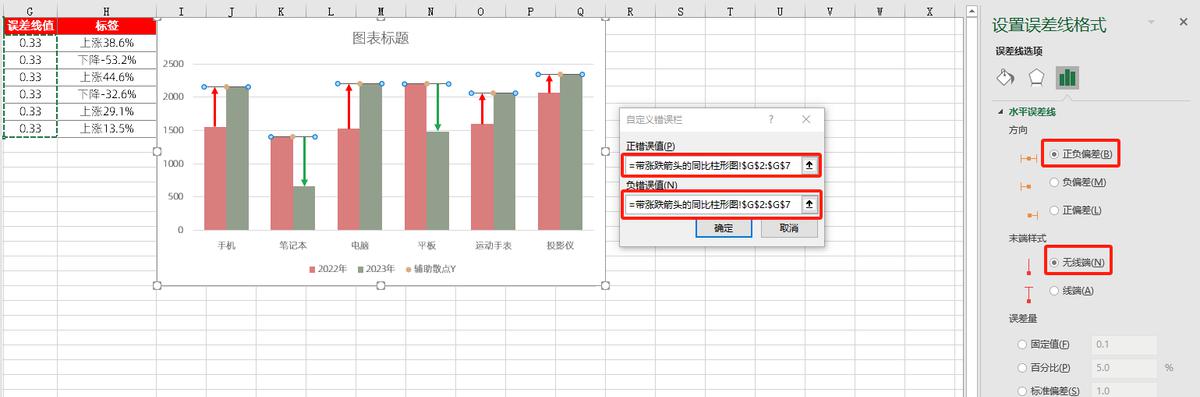Select the 标签 header cell
This screenshot has width=1200, height=397.
tap(107, 26)
